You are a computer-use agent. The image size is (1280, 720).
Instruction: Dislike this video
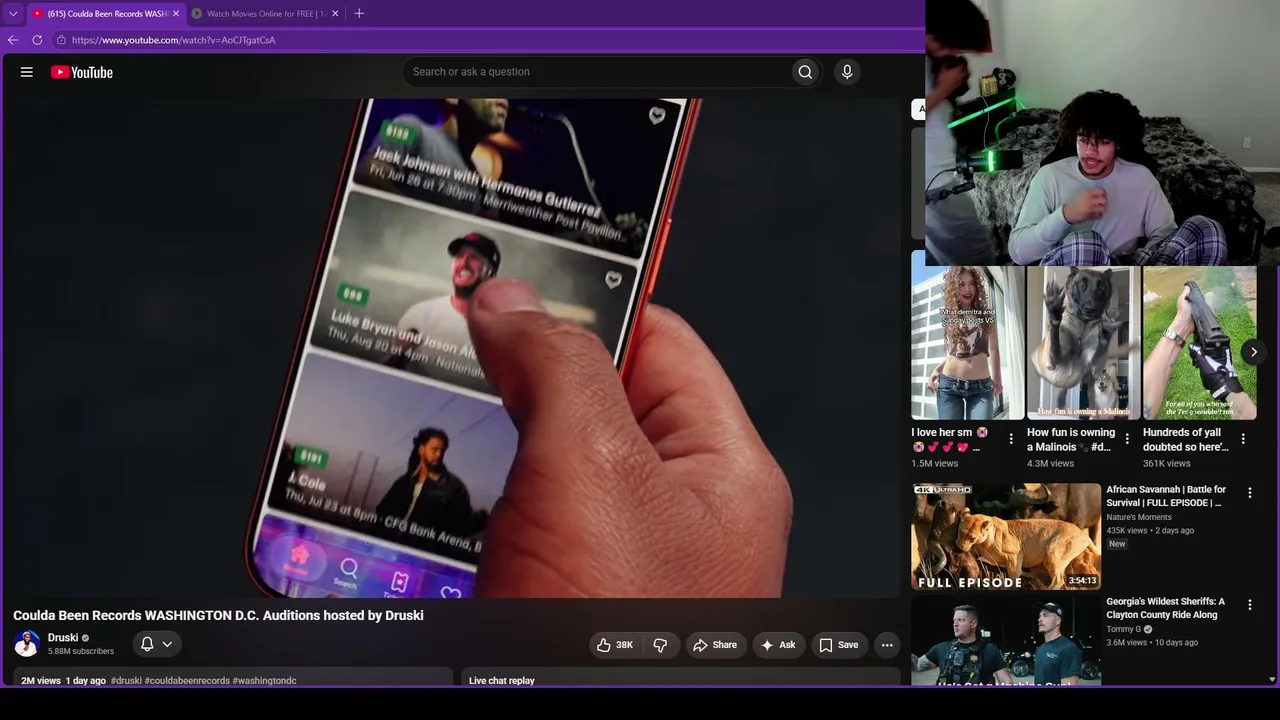[660, 645]
